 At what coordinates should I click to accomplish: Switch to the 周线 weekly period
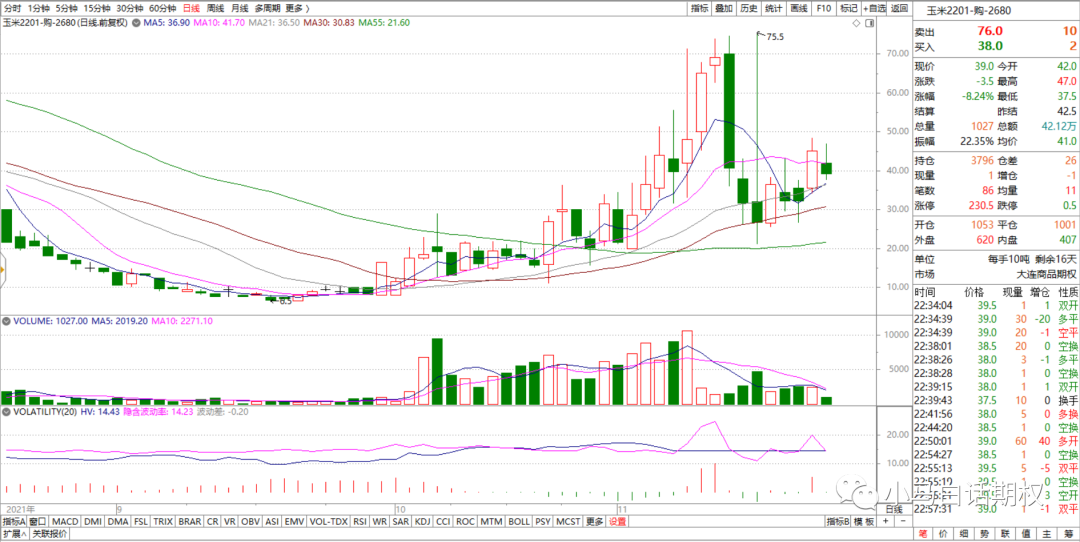(x=215, y=8)
